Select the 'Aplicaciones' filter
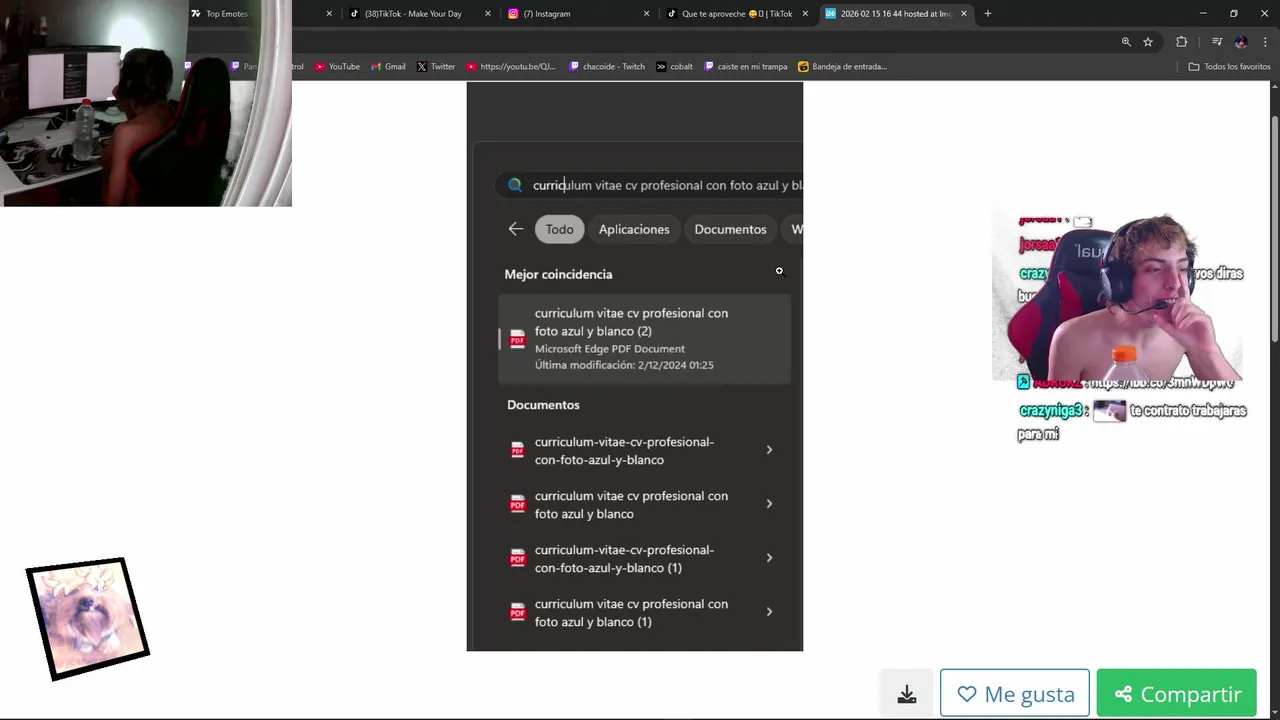Image resolution: width=1280 pixels, height=720 pixels. (634, 229)
